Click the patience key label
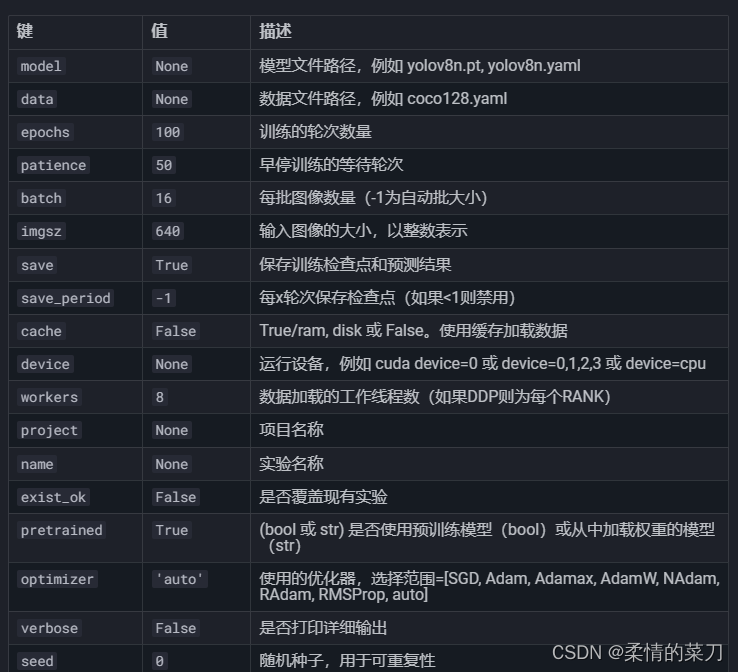The height and width of the screenshot is (672, 738). tap(53, 166)
